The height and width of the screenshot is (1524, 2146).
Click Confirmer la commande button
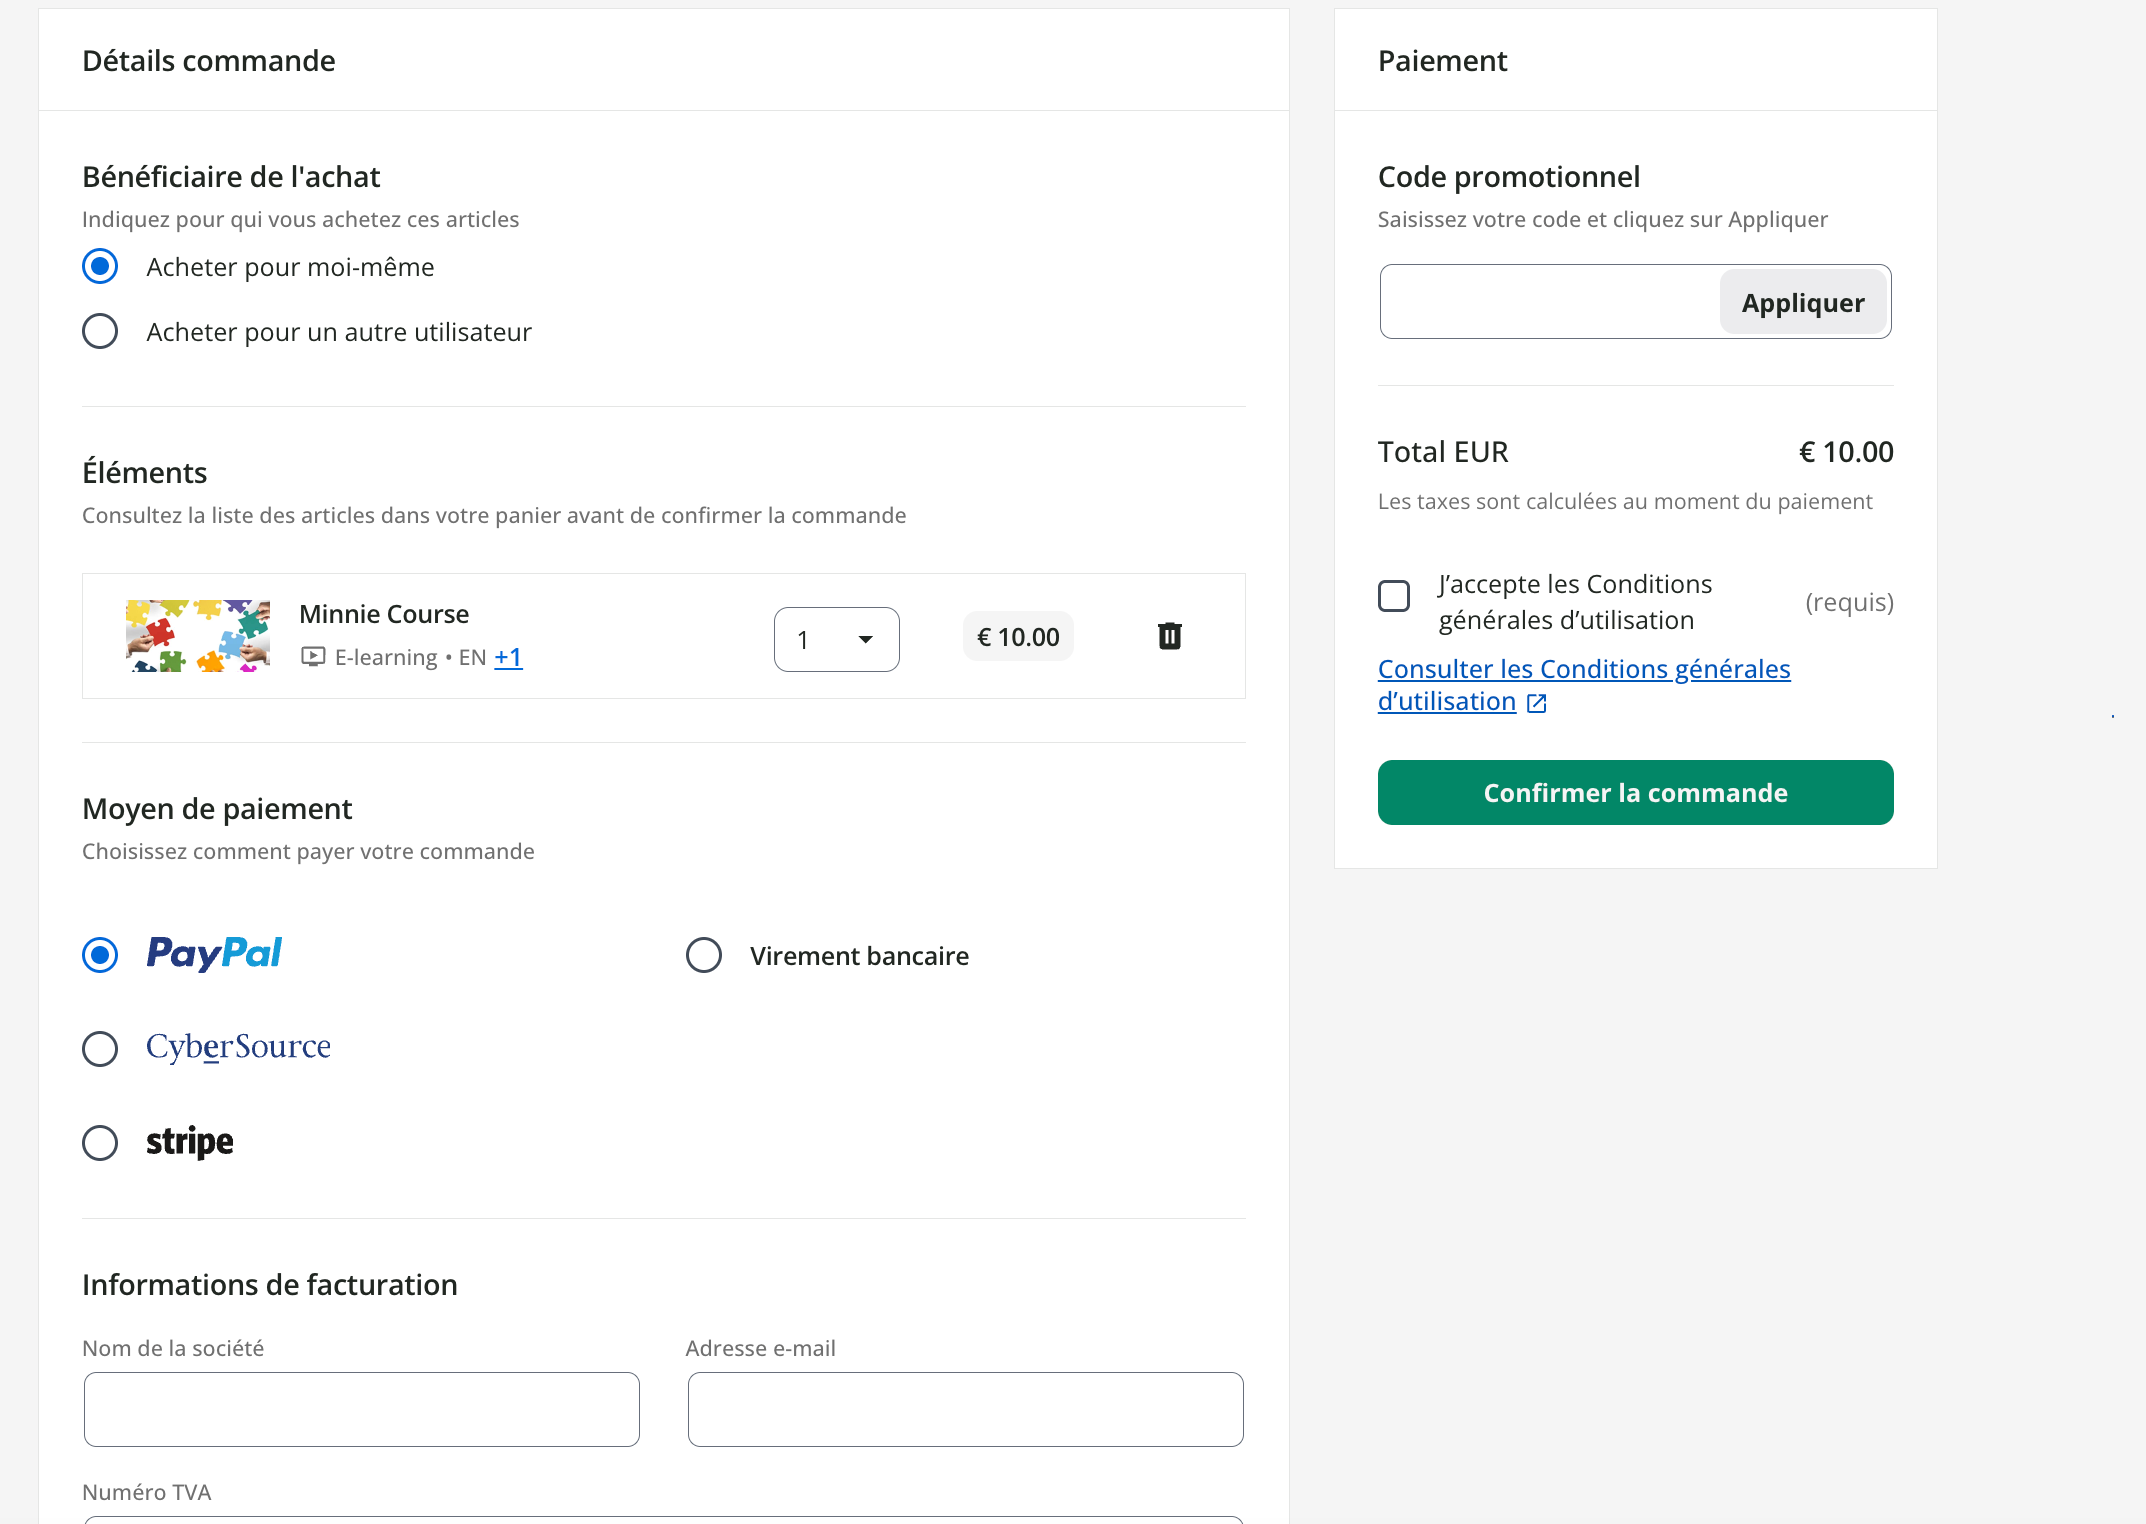click(x=1635, y=792)
